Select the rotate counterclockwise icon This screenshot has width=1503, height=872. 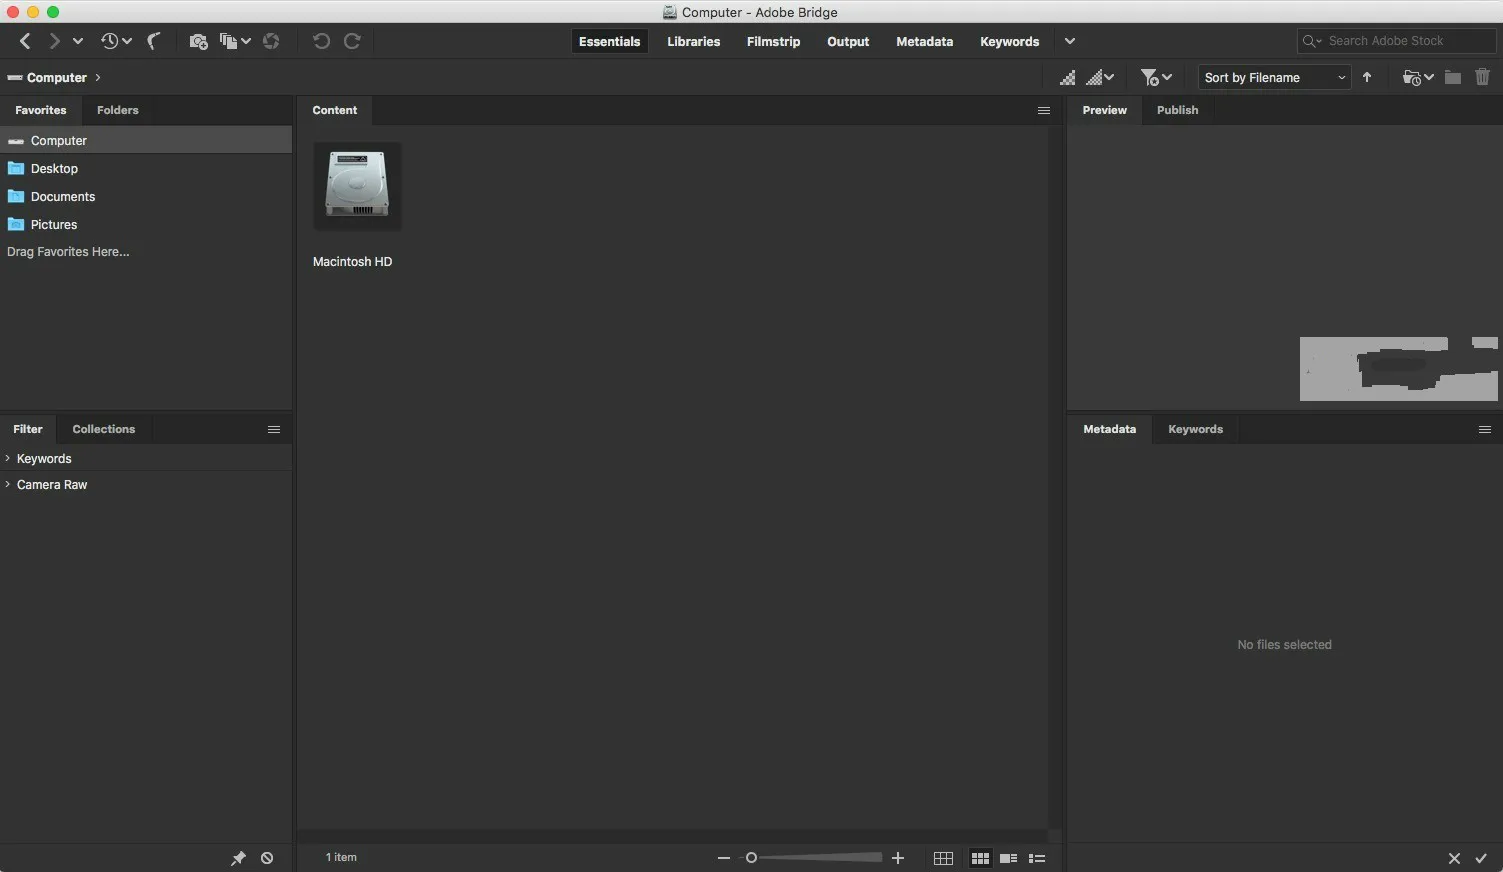point(321,41)
